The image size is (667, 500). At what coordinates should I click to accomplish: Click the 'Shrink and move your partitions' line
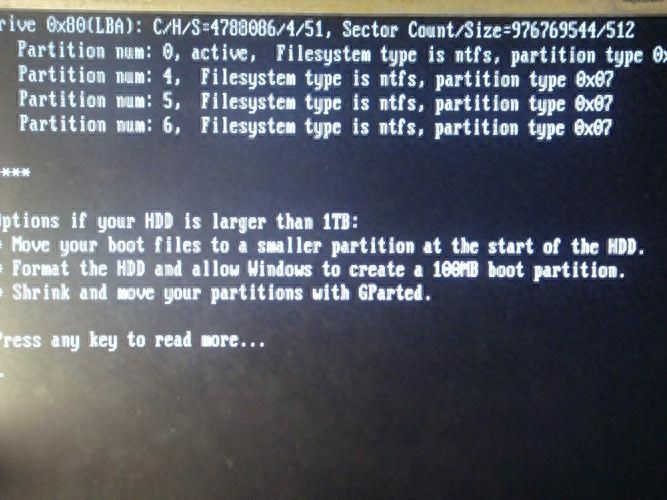tap(216, 293)
